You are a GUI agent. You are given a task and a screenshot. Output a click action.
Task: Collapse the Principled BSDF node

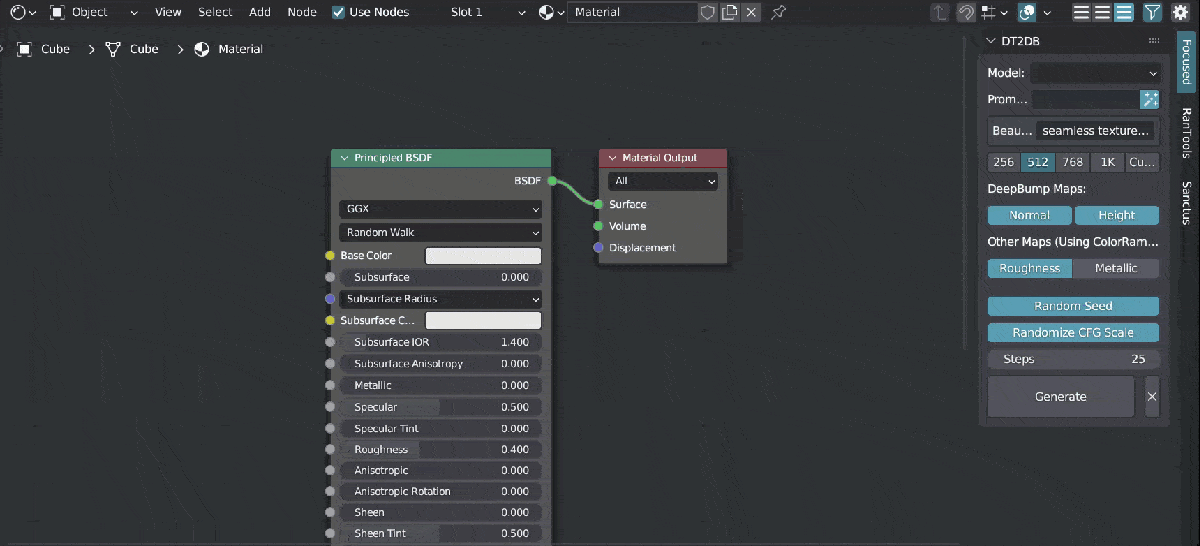pos(344,158)
